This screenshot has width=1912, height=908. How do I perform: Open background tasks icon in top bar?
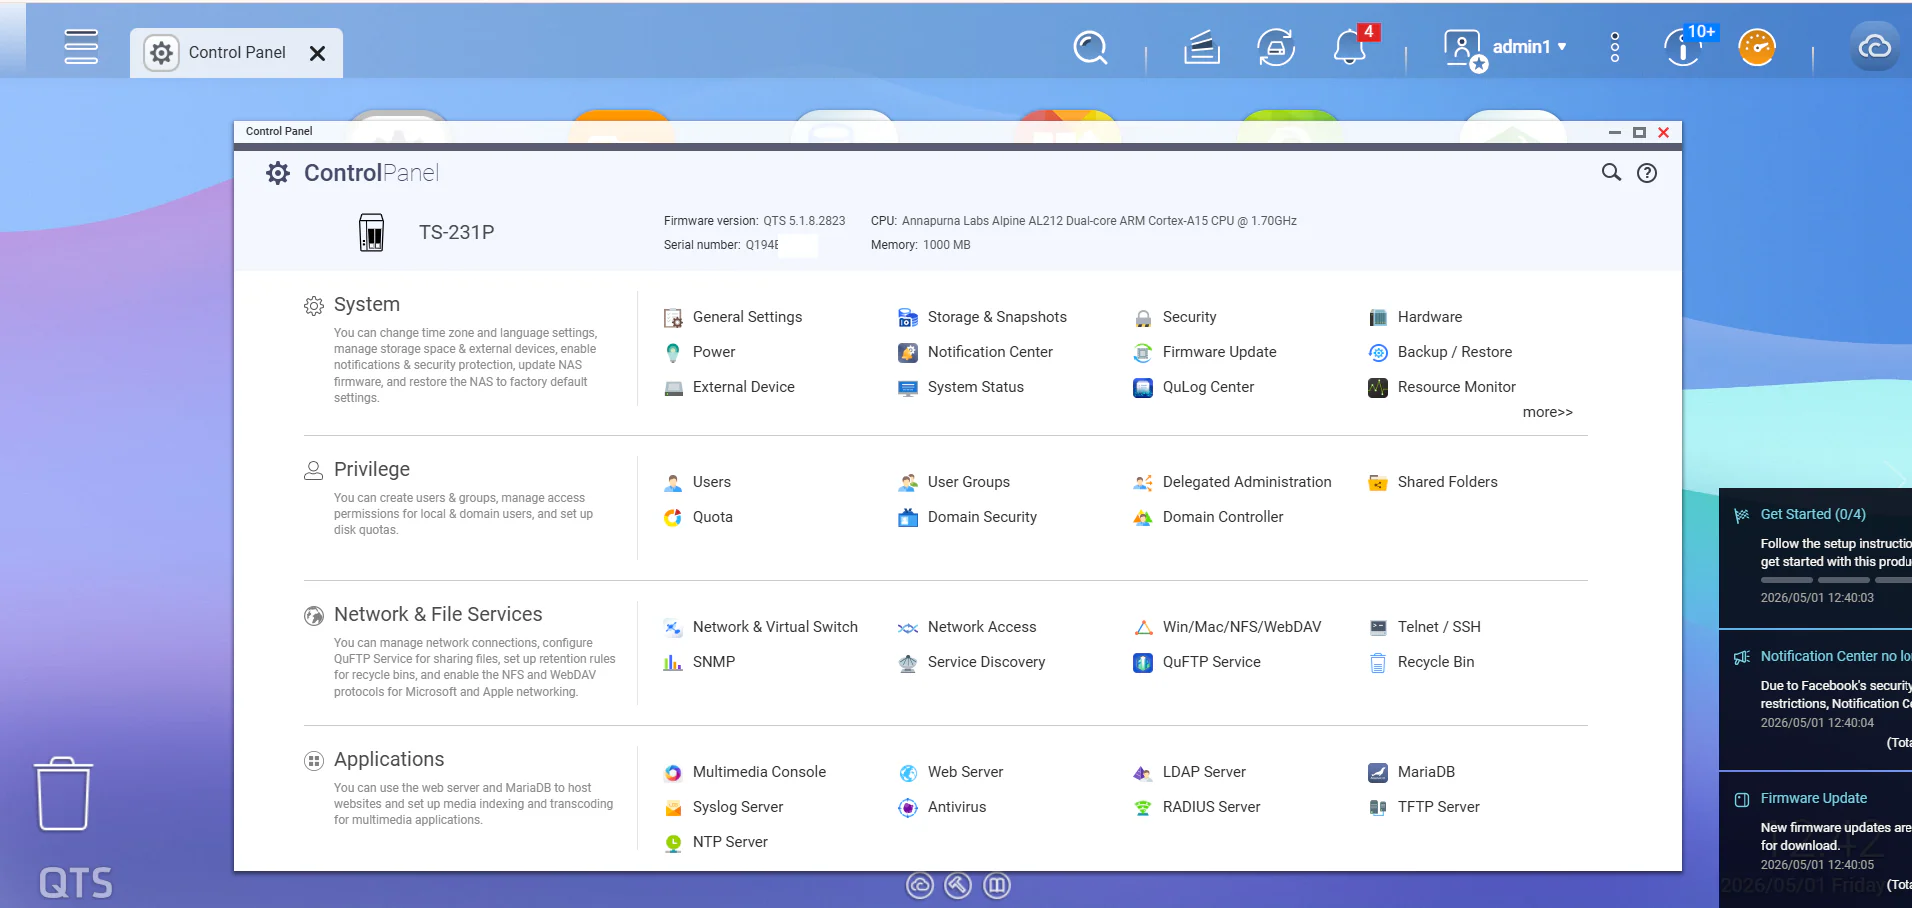coord(1201,47)
